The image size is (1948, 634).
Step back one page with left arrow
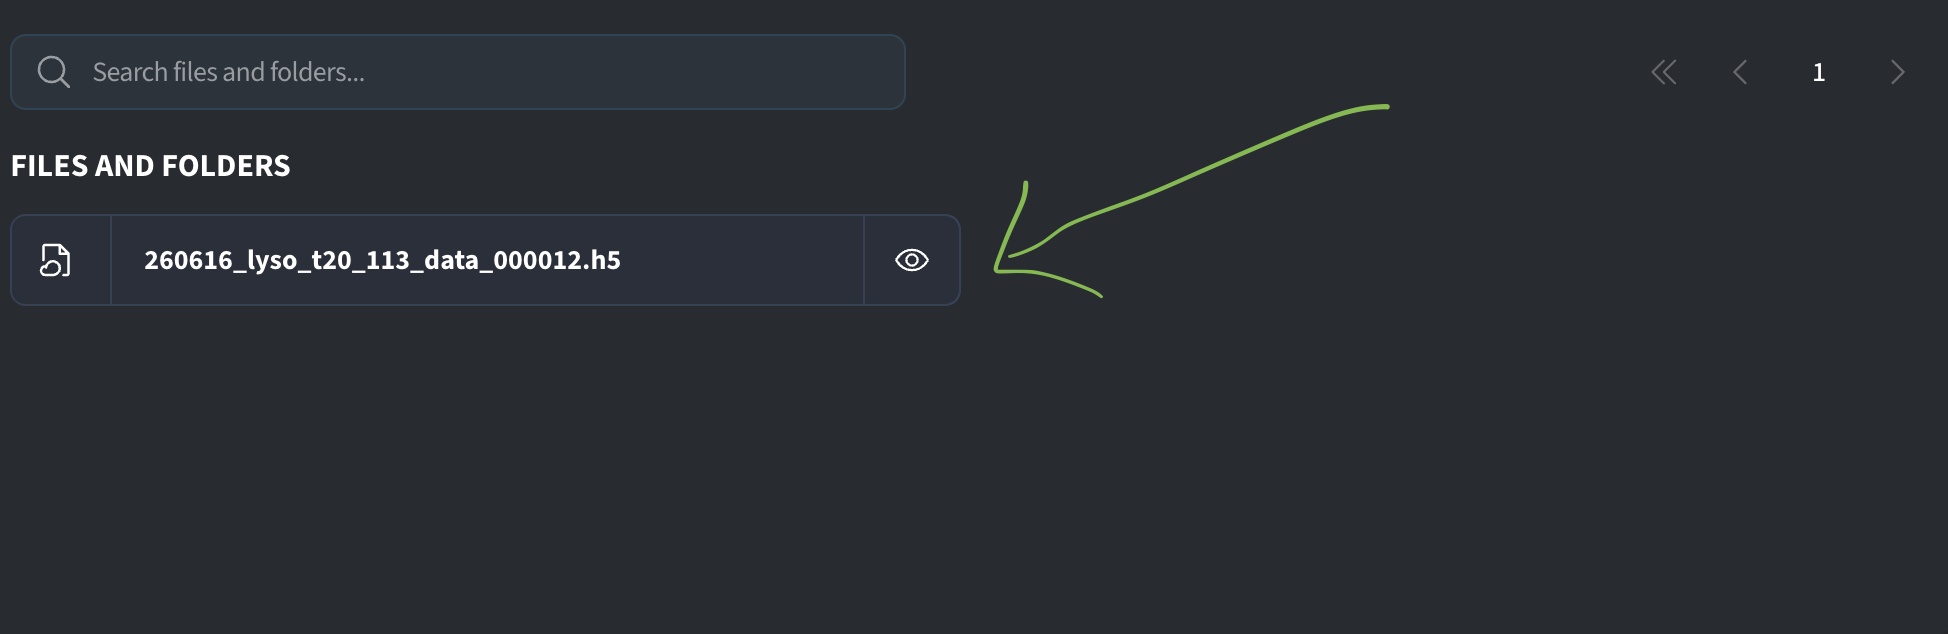point(1740,72)
